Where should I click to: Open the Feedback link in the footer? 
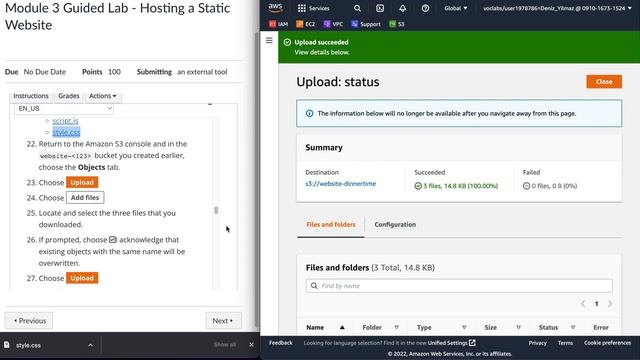click(281, 343)
